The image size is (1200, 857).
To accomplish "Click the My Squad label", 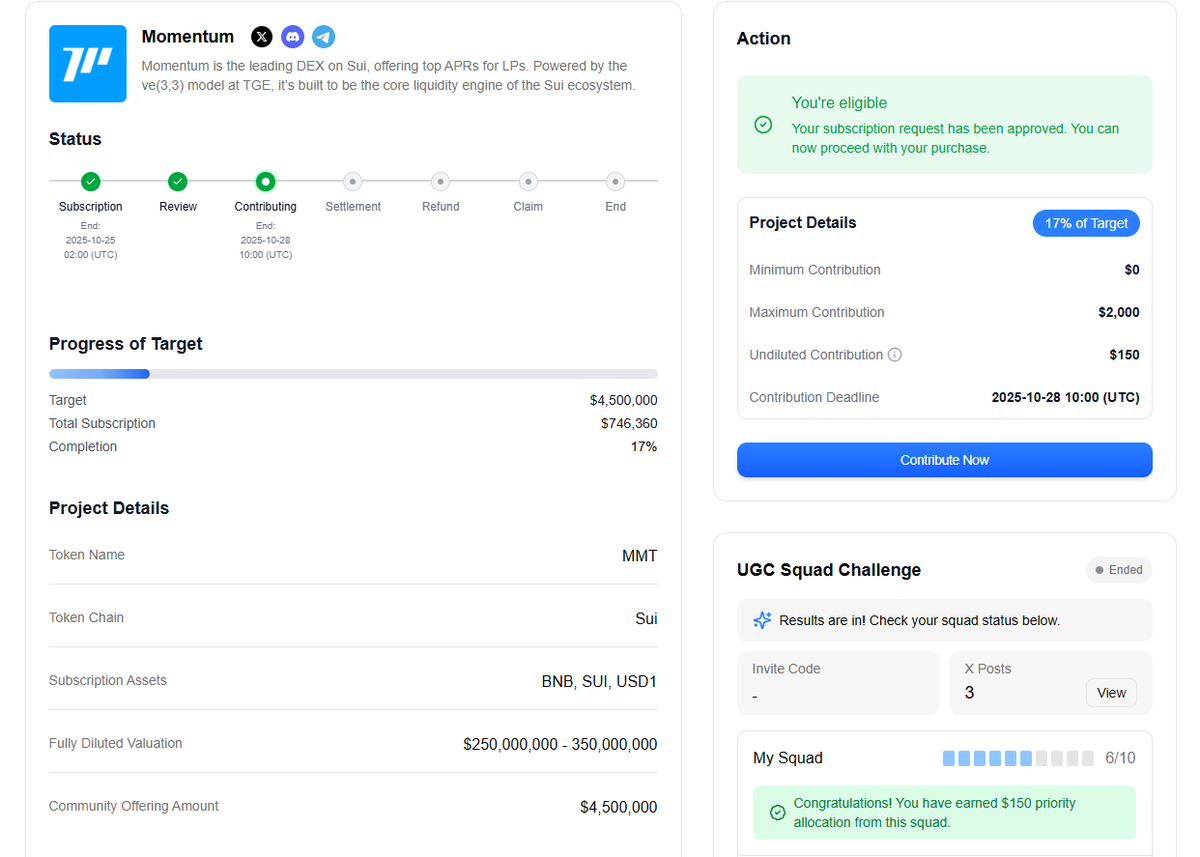I will (x=788, y=758).
